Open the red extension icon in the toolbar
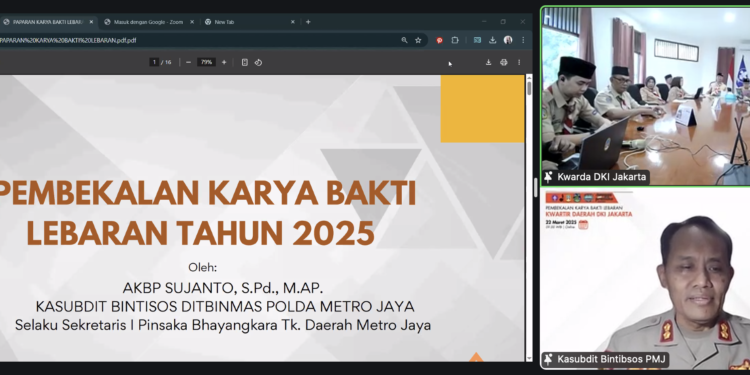 (440, 40)
